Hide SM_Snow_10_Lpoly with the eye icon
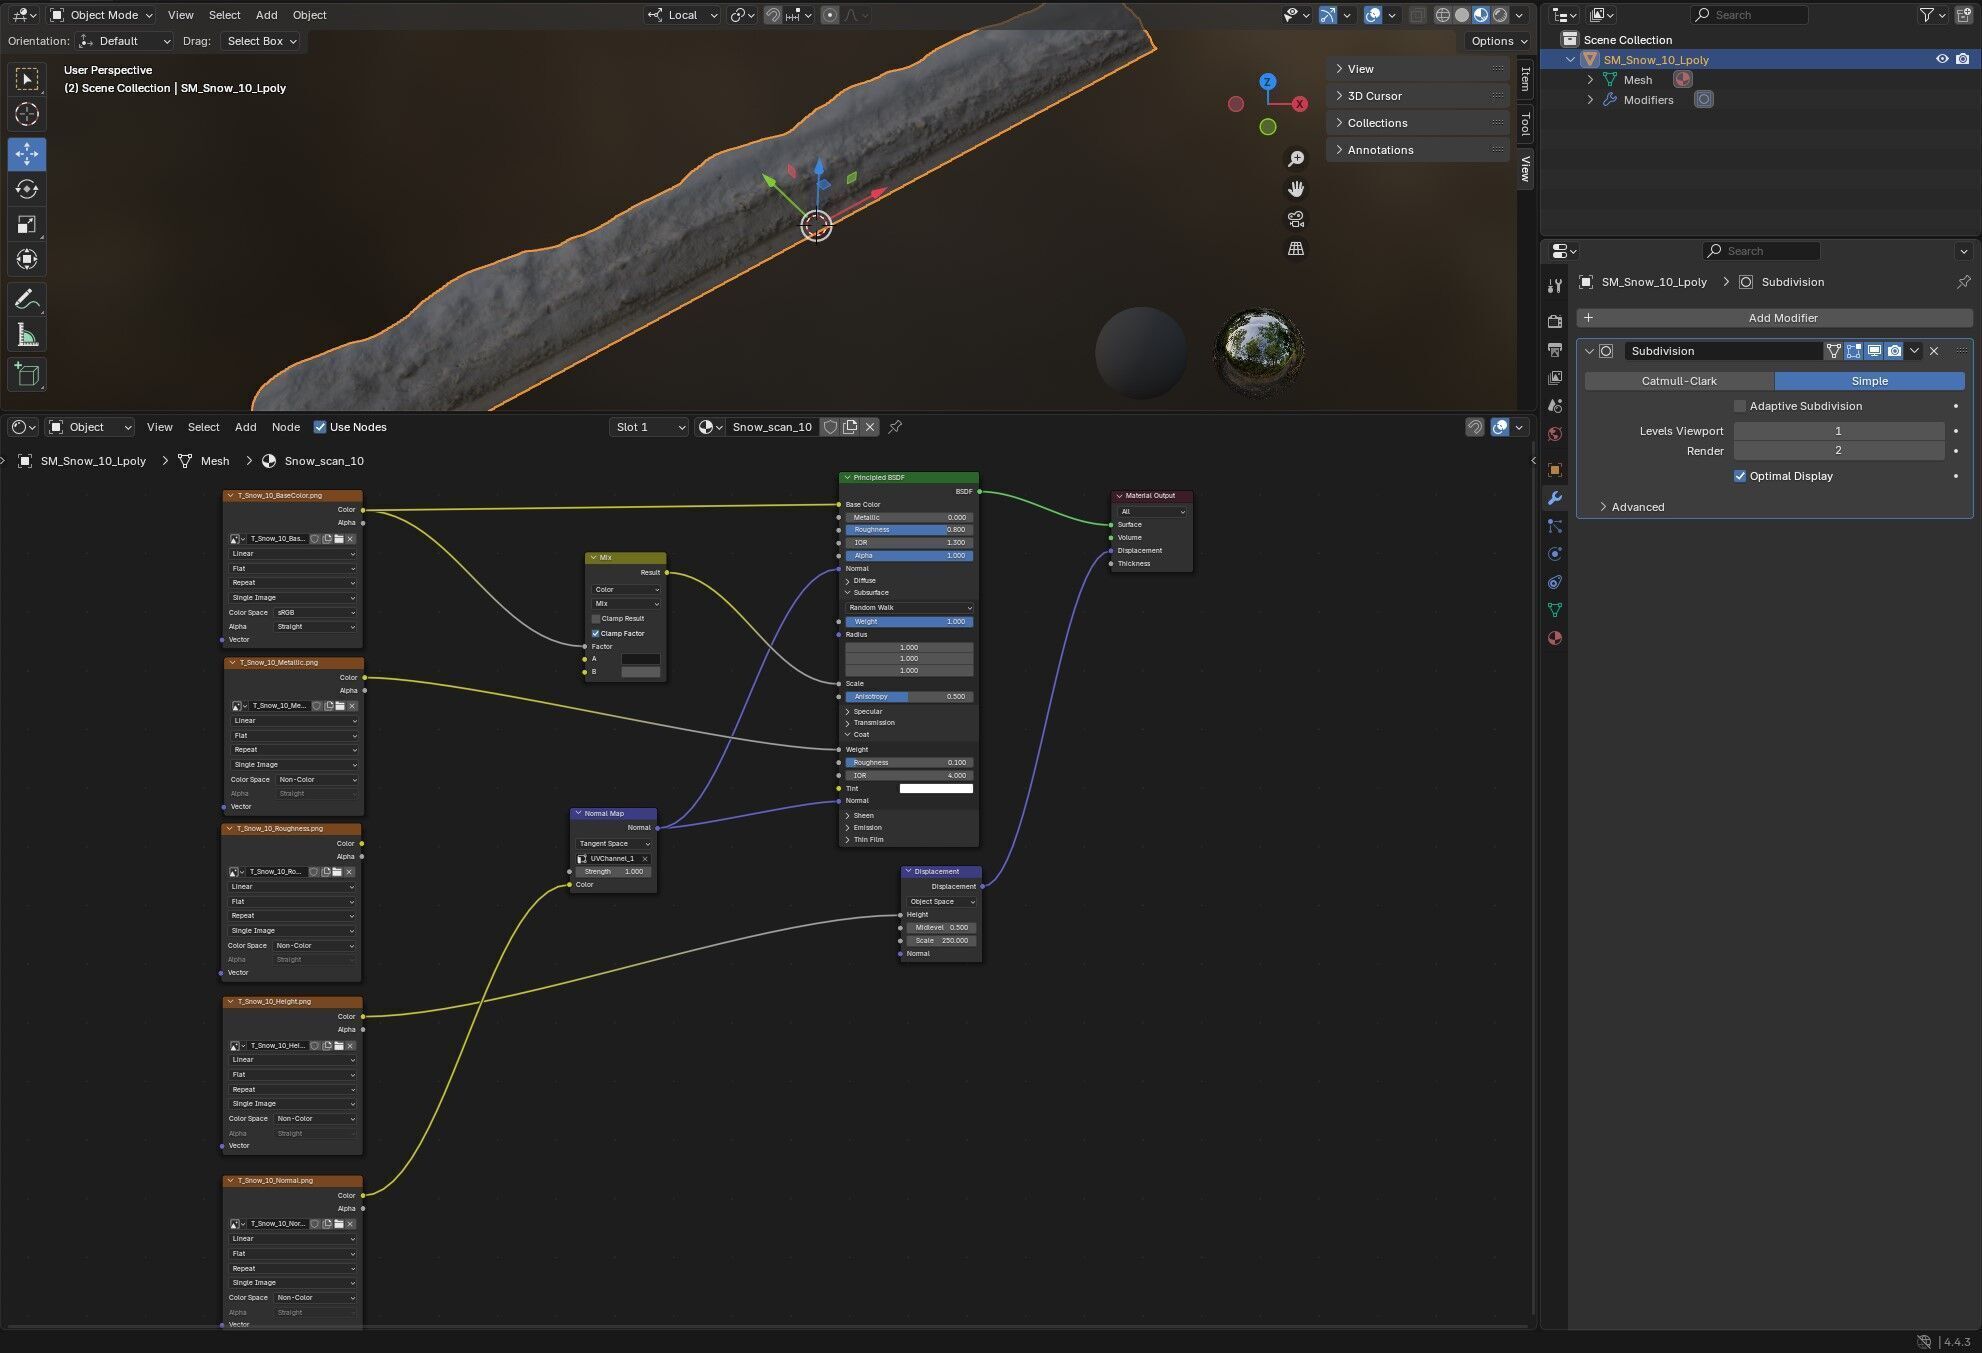1982x1353 pixels. [x=1942, y=59]
